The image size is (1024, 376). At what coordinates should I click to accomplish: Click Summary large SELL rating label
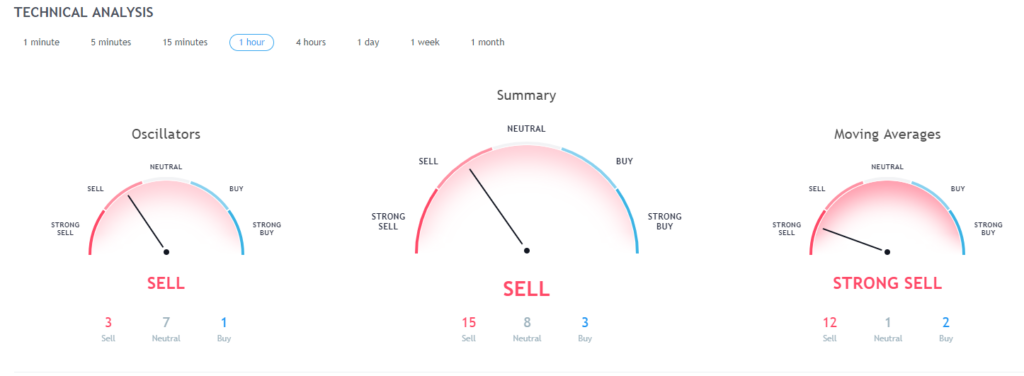click(x=526, y=289)
